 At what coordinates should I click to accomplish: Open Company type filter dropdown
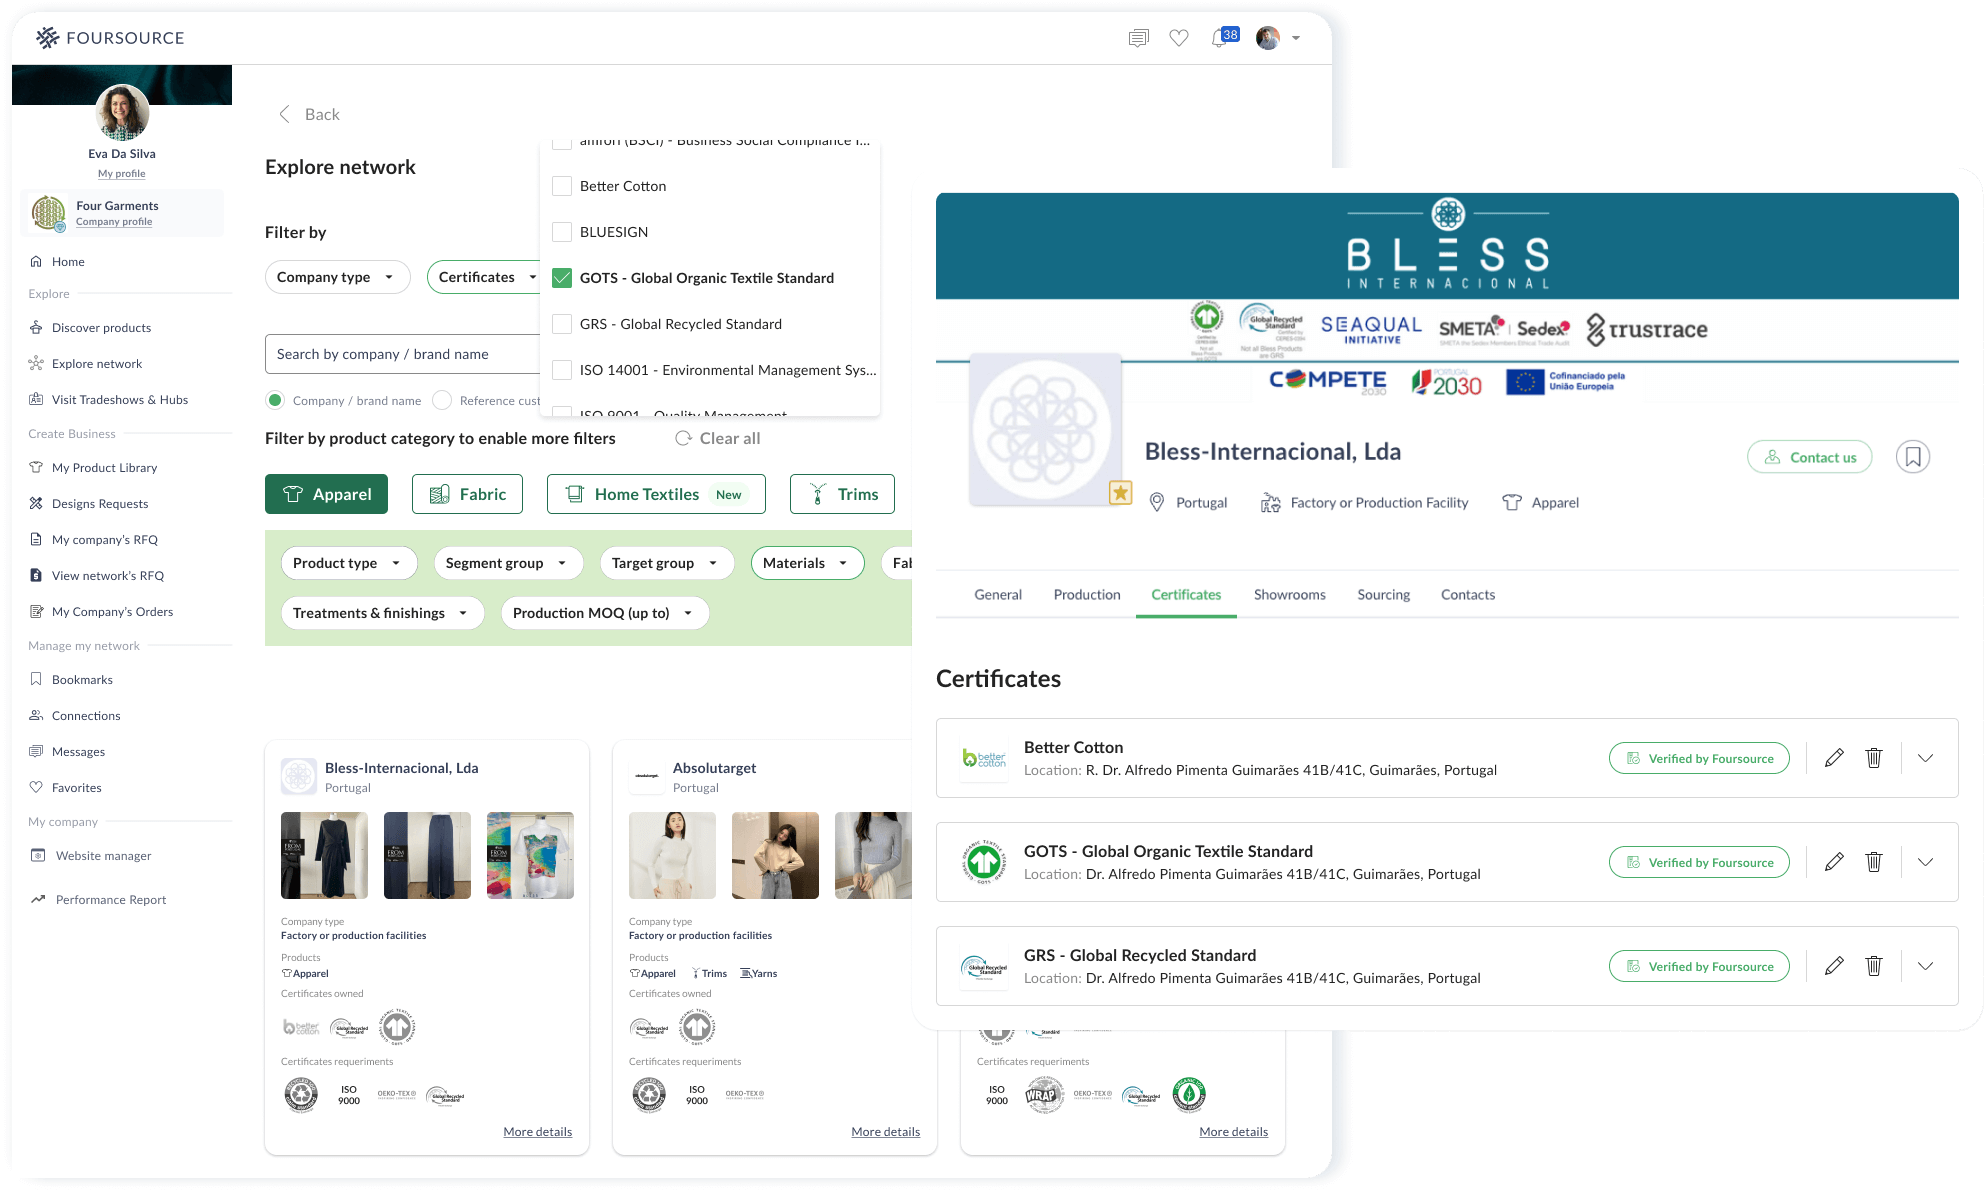click(x=337, y=277)
